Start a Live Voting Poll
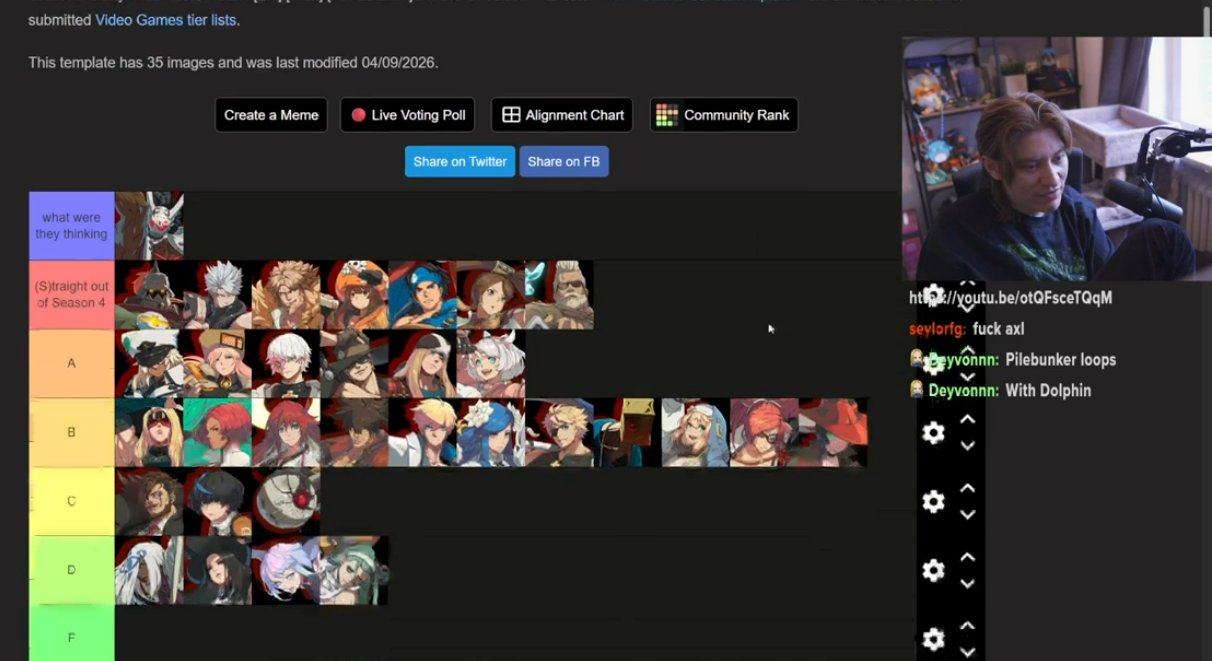This screenshot has height=661, width=1212. [407, 115]
